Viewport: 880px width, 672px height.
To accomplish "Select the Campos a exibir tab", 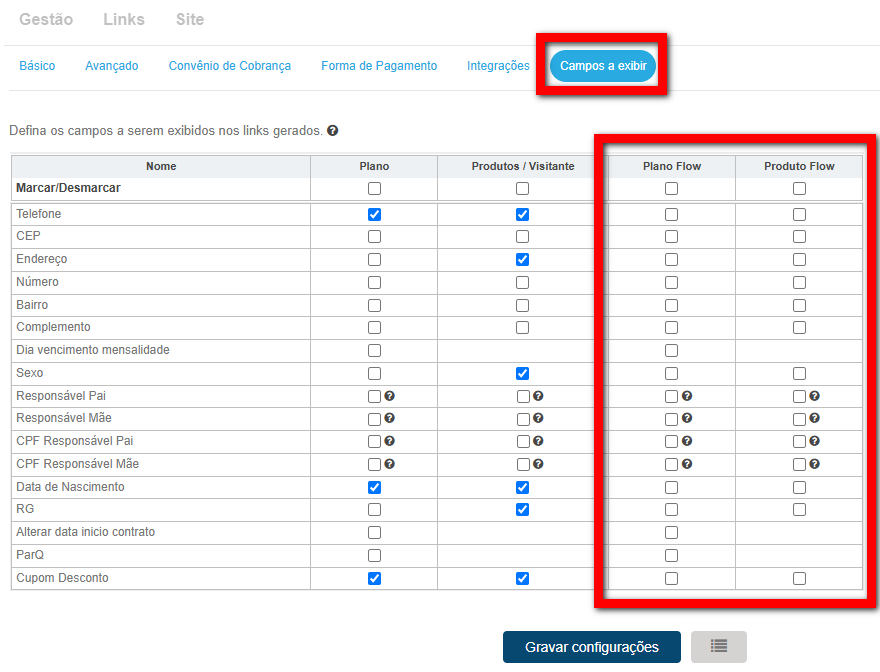I will pos(602,66).
